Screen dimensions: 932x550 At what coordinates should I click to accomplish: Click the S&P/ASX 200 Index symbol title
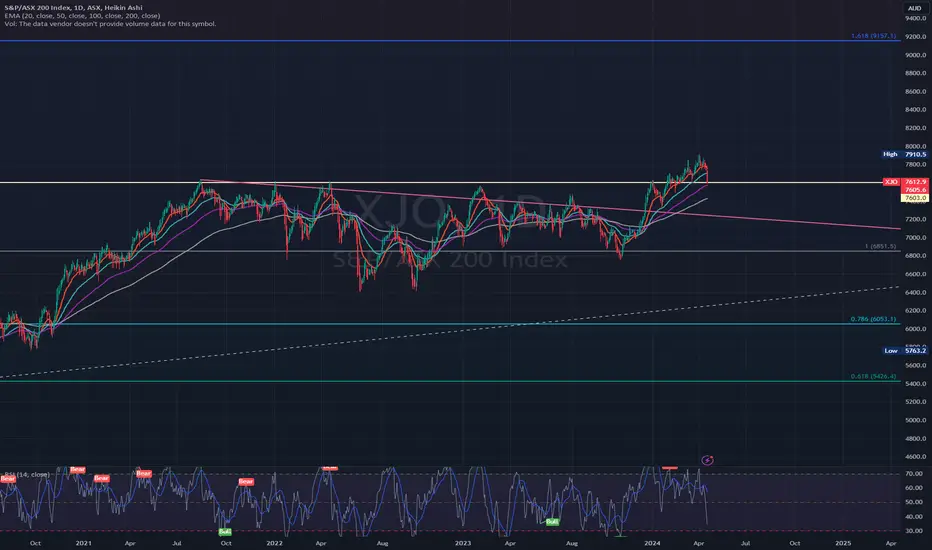[73, 8]
